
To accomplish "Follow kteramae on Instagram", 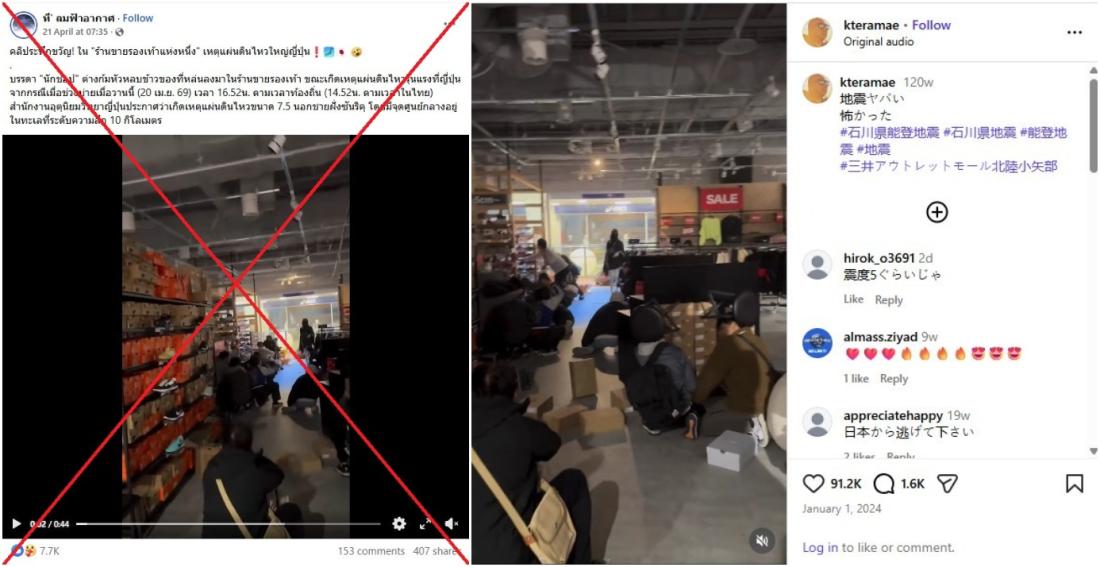I will (932, 25).
